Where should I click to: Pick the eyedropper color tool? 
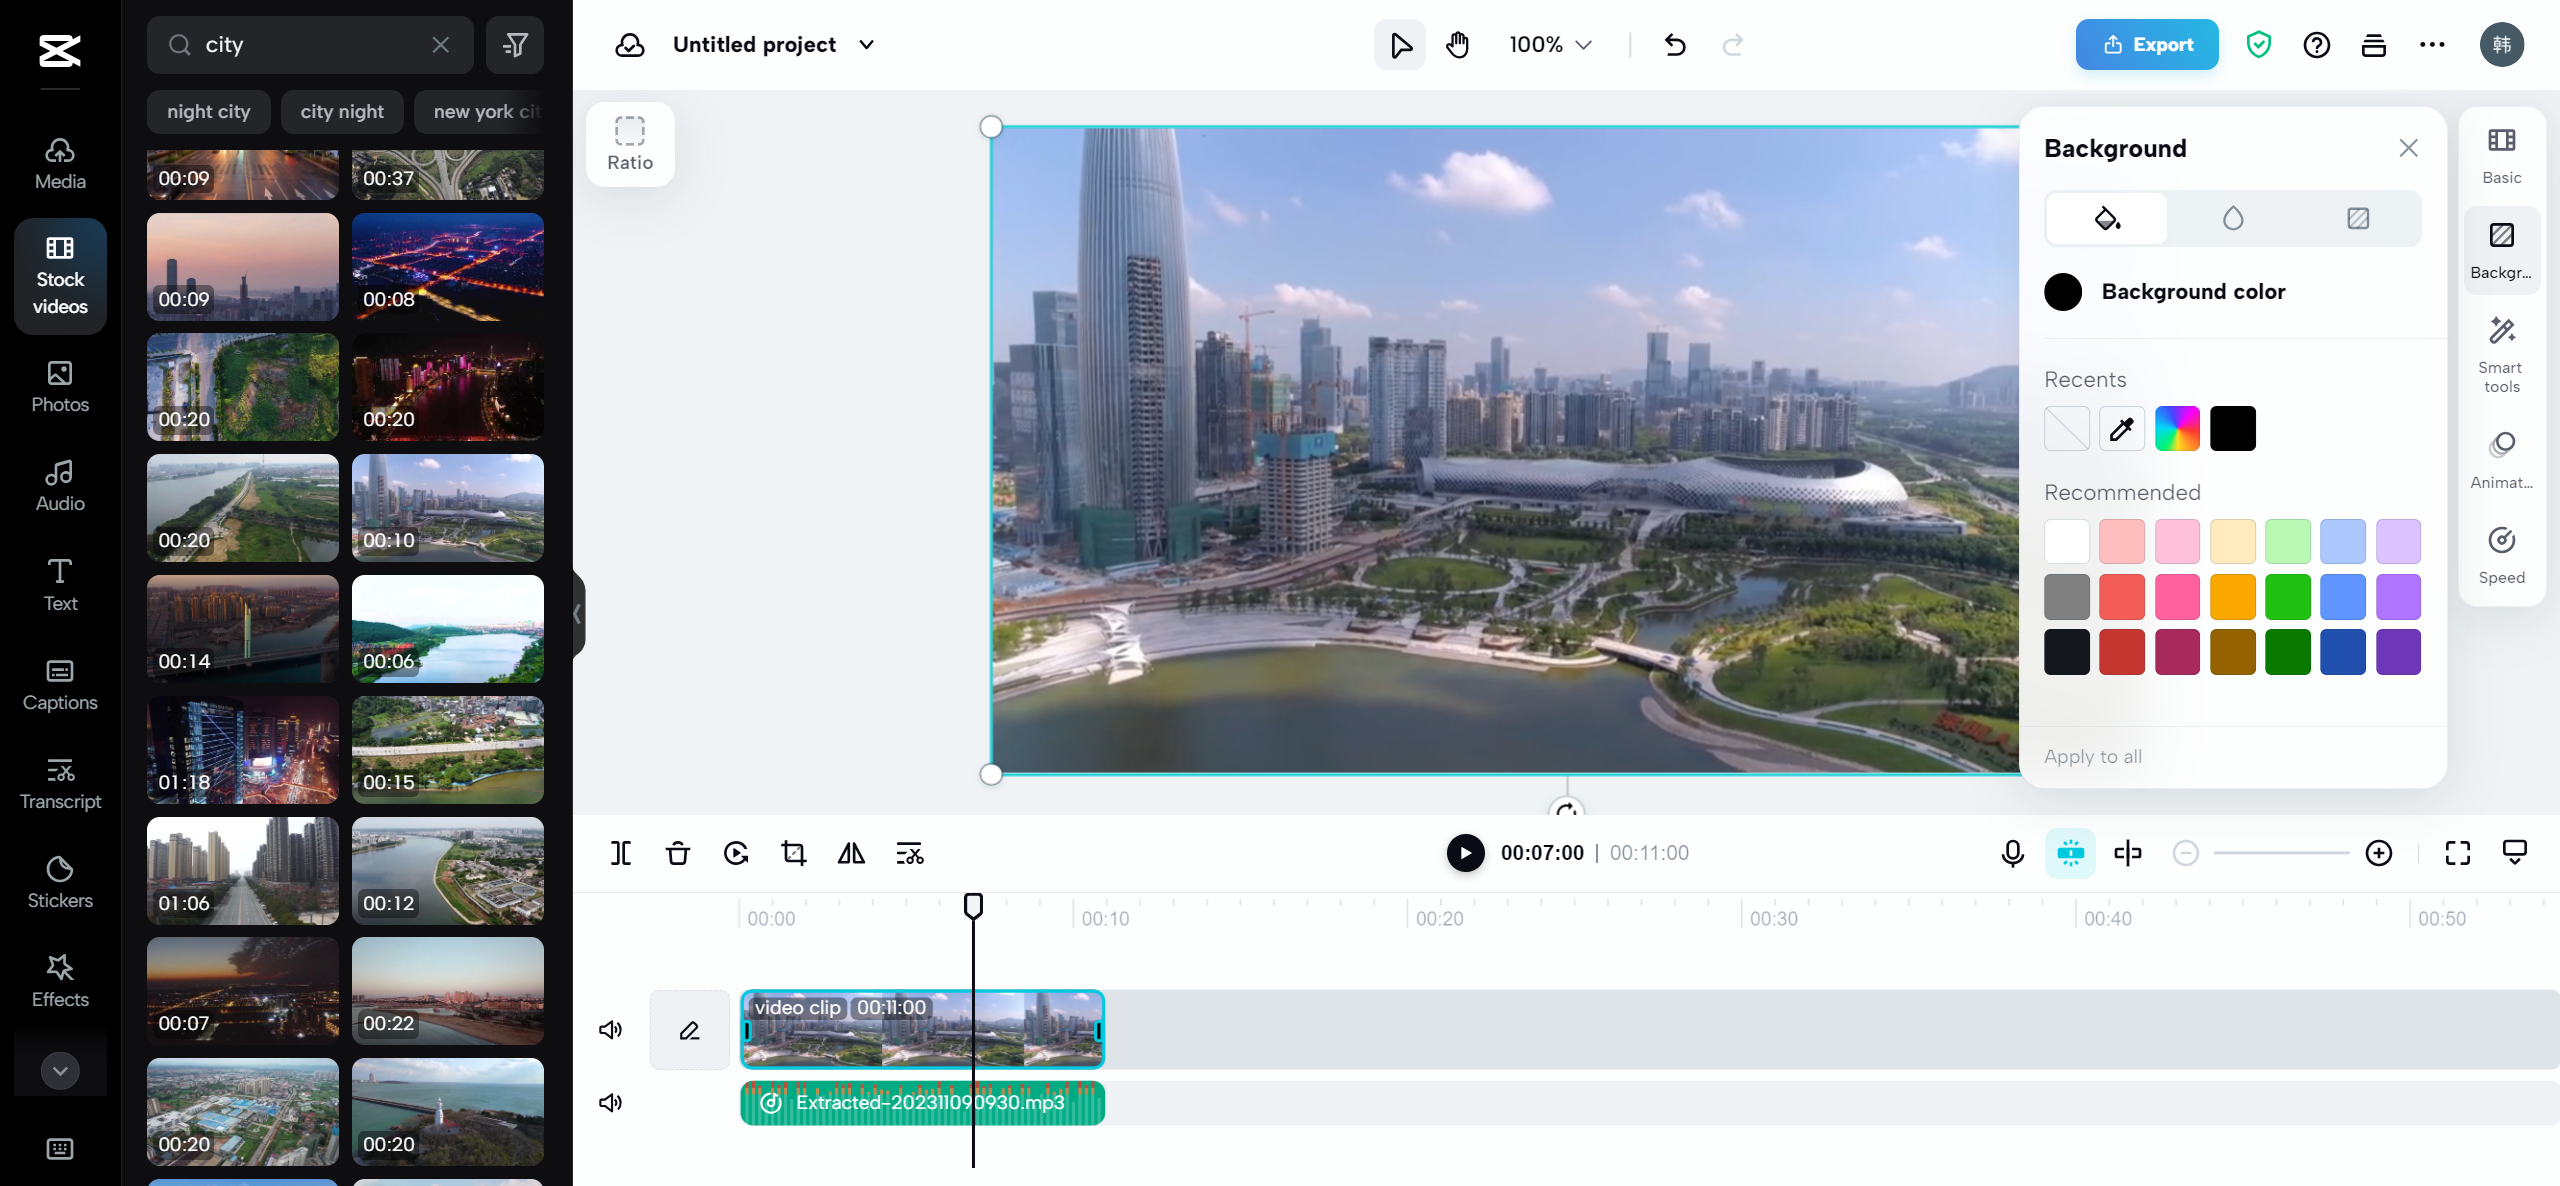(2122, 429)
